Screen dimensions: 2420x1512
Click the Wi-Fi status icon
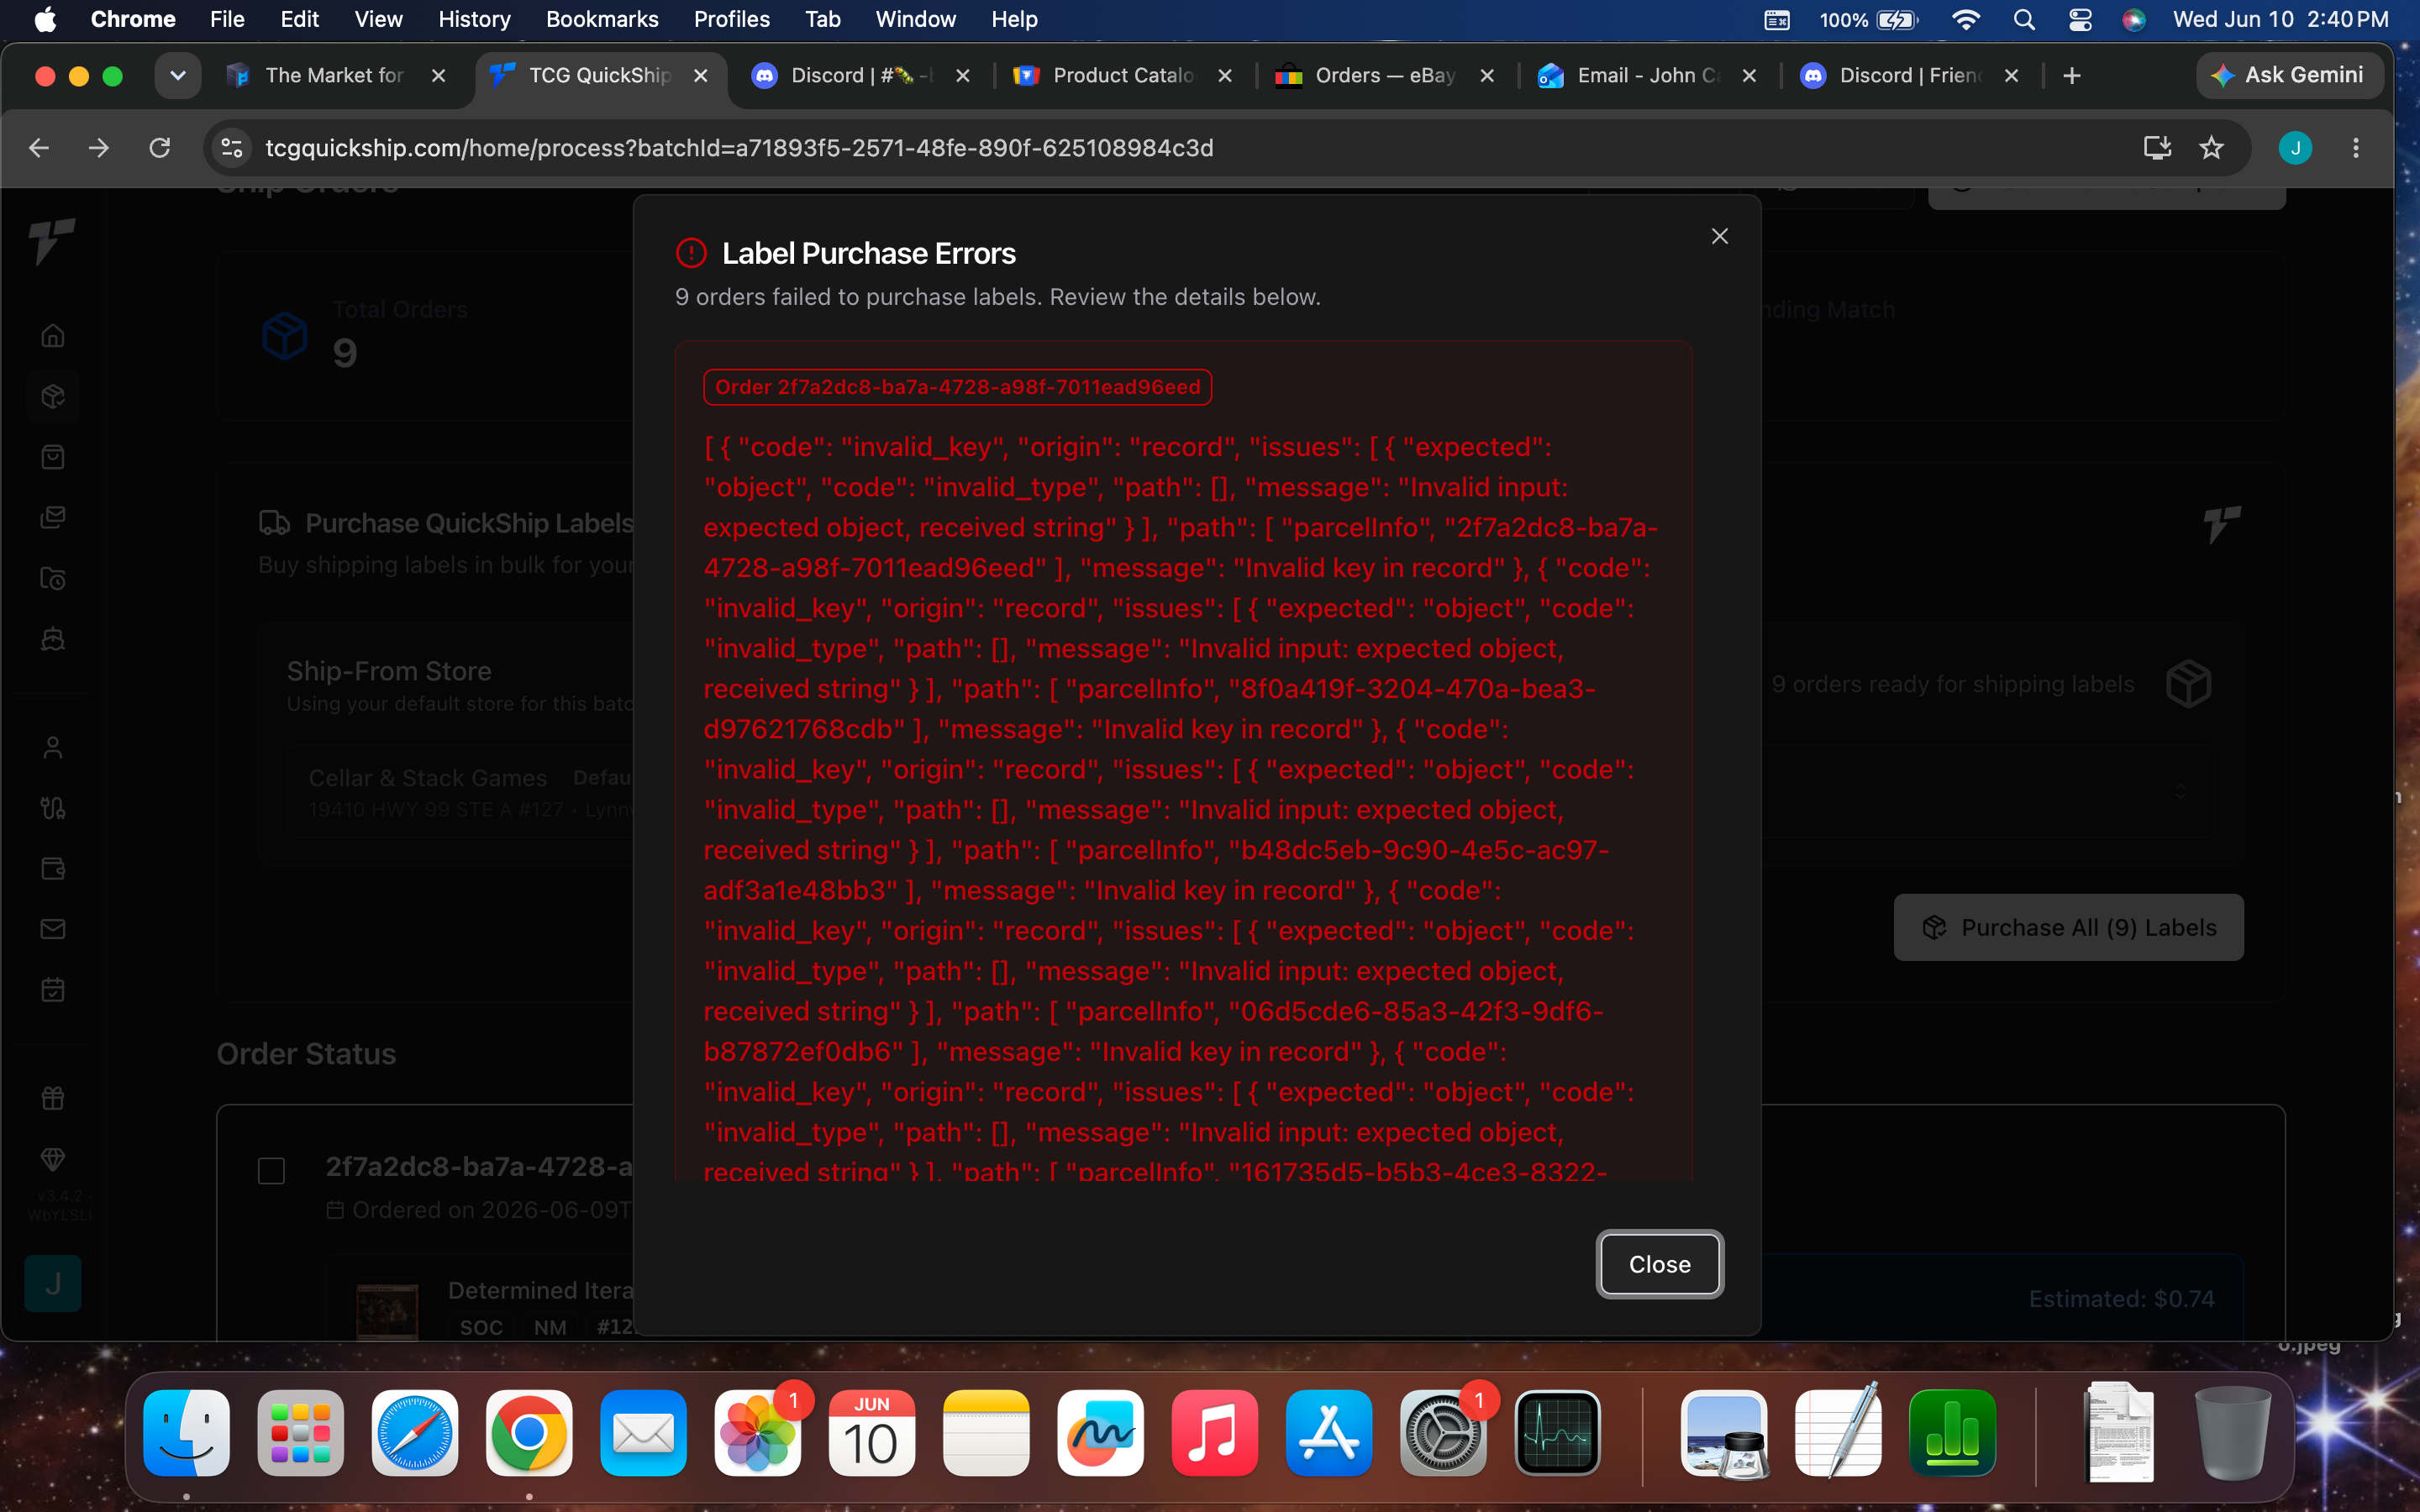click(1966, 19)
